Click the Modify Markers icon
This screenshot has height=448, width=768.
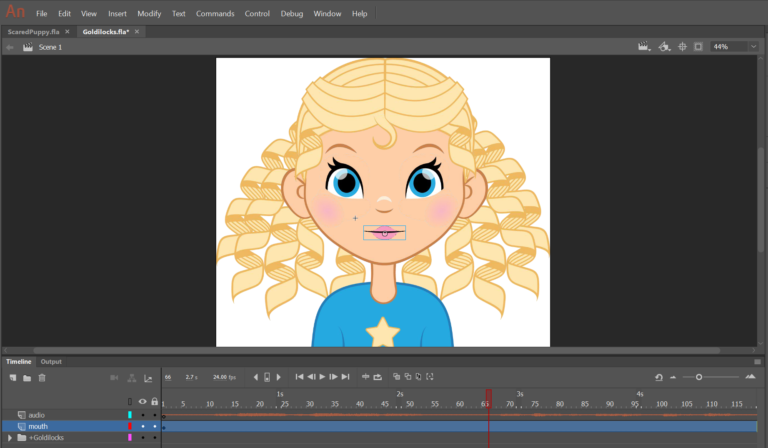tap(430, 377)
